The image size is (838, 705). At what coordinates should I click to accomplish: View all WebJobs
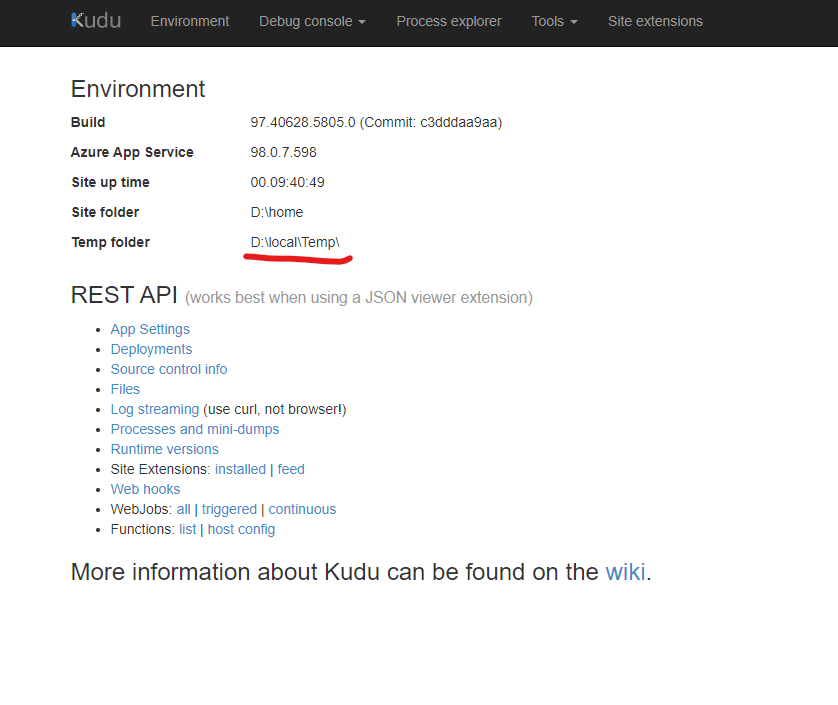click(x=183, y=509)
